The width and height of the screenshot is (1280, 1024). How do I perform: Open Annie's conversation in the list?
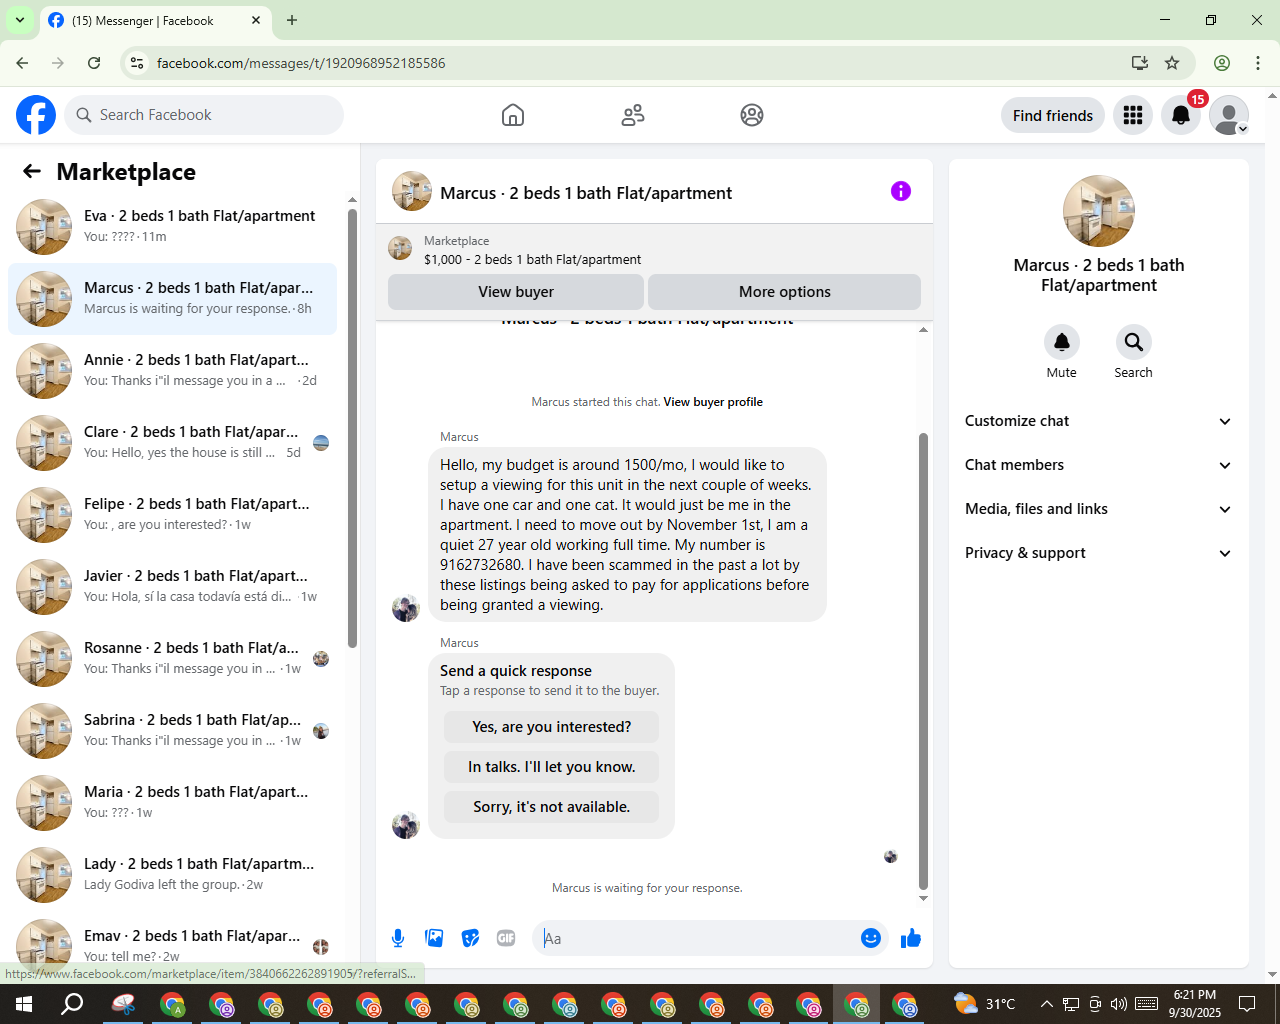172,371
